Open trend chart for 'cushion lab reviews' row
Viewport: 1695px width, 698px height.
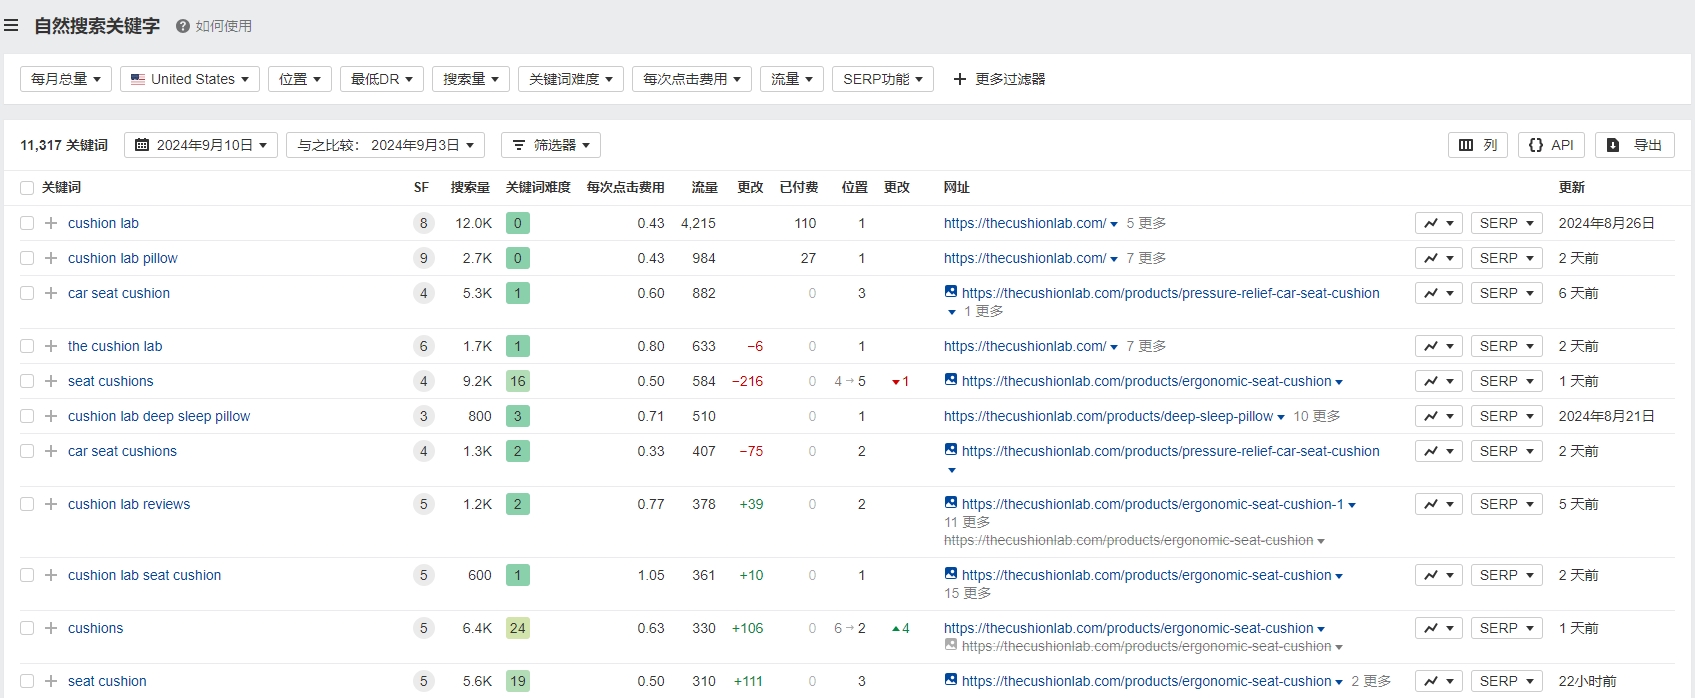[1439, 504]
